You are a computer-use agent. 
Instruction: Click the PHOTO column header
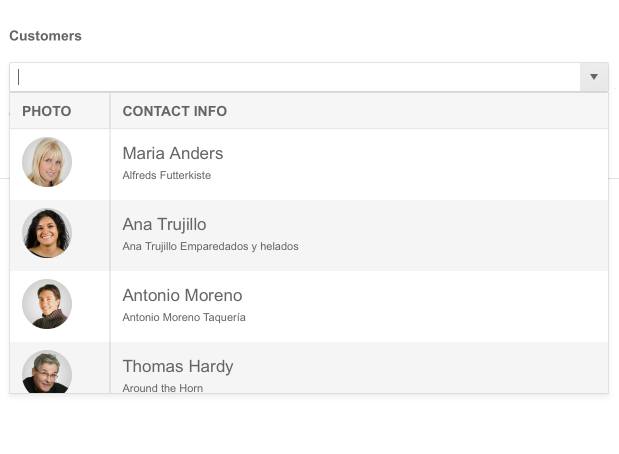[47, 111]
